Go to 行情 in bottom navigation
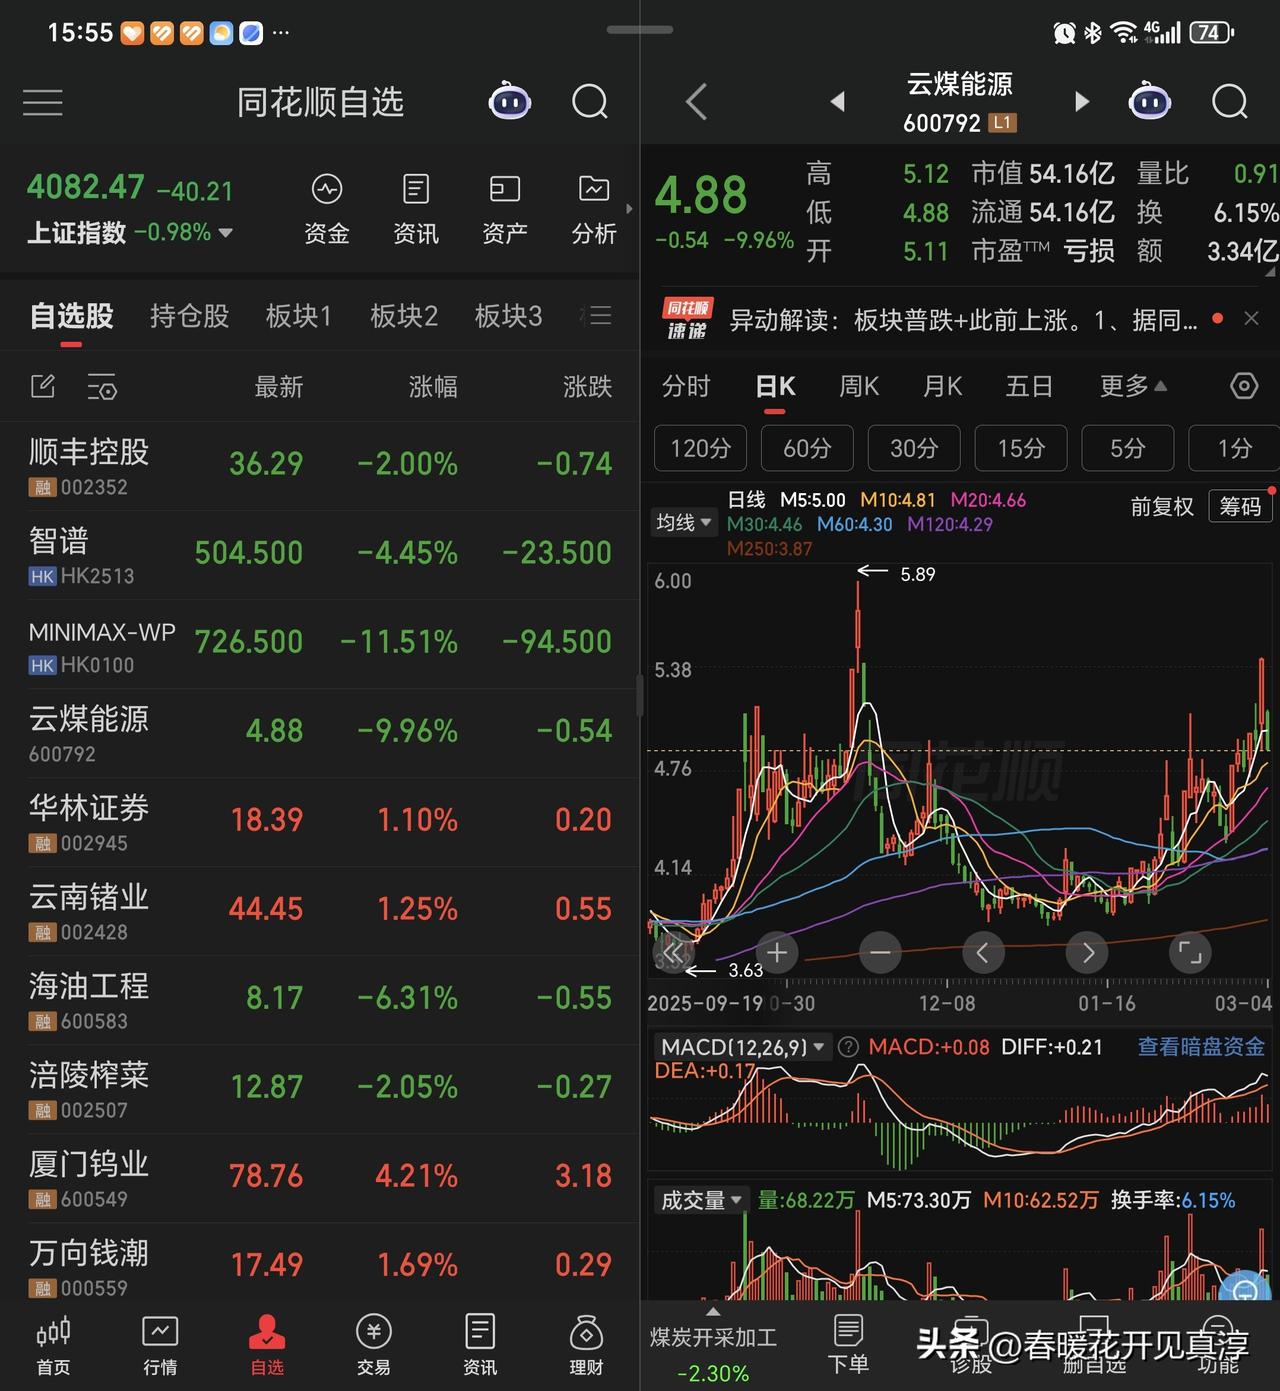 pos(160,1346)
